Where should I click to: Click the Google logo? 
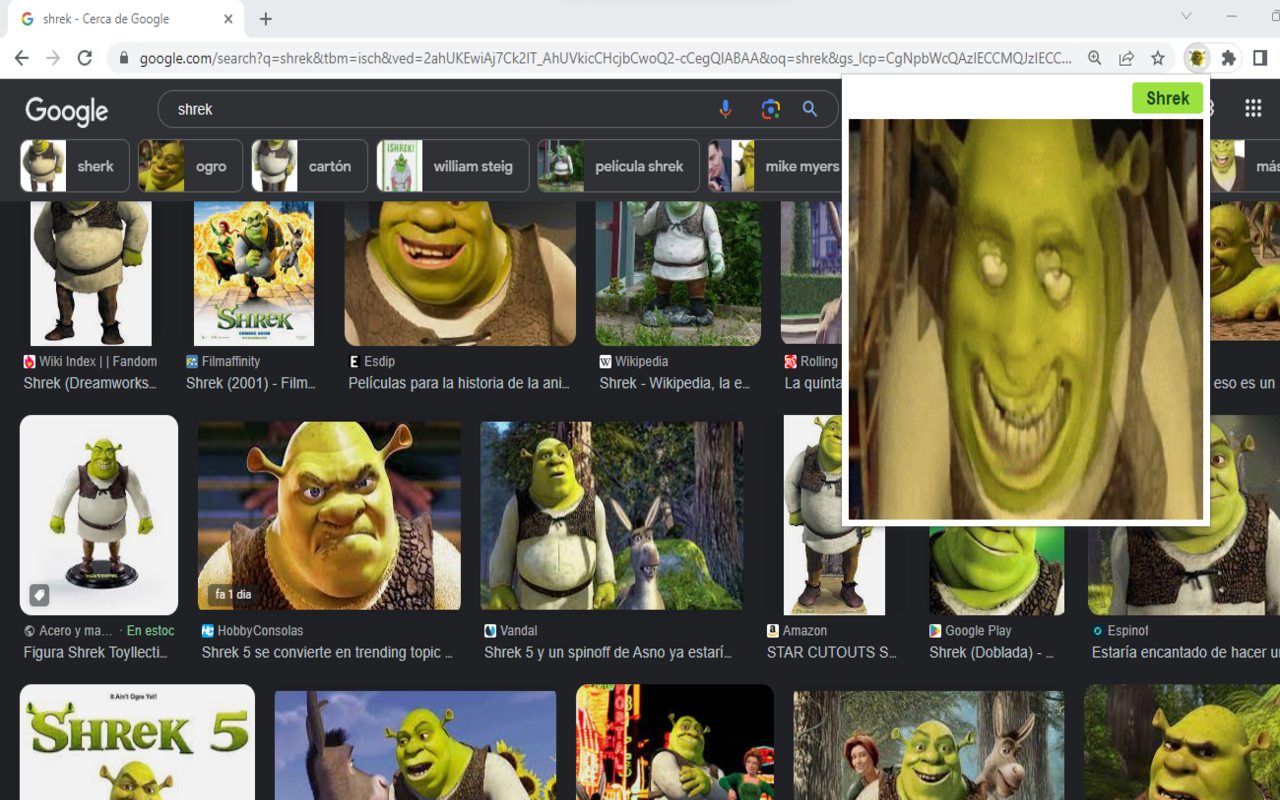tap(67, 110)
